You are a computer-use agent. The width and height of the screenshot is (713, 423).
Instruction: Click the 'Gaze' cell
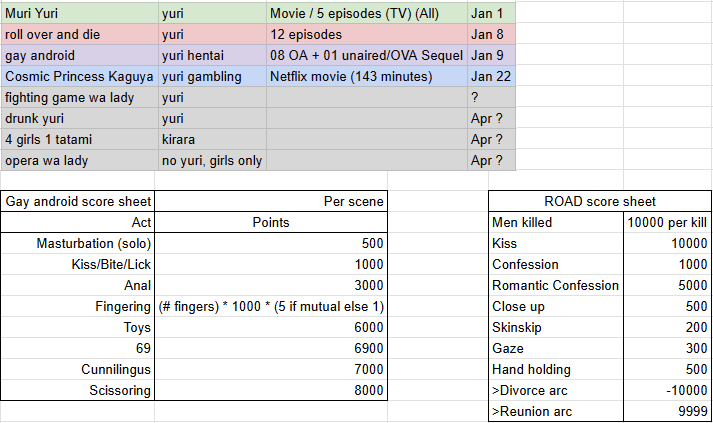point(556,348)
